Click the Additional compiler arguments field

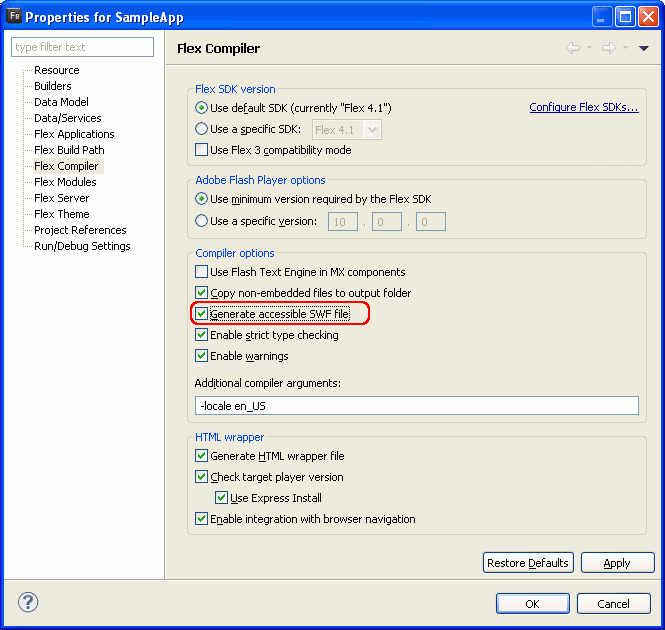(x=416, y=406)
